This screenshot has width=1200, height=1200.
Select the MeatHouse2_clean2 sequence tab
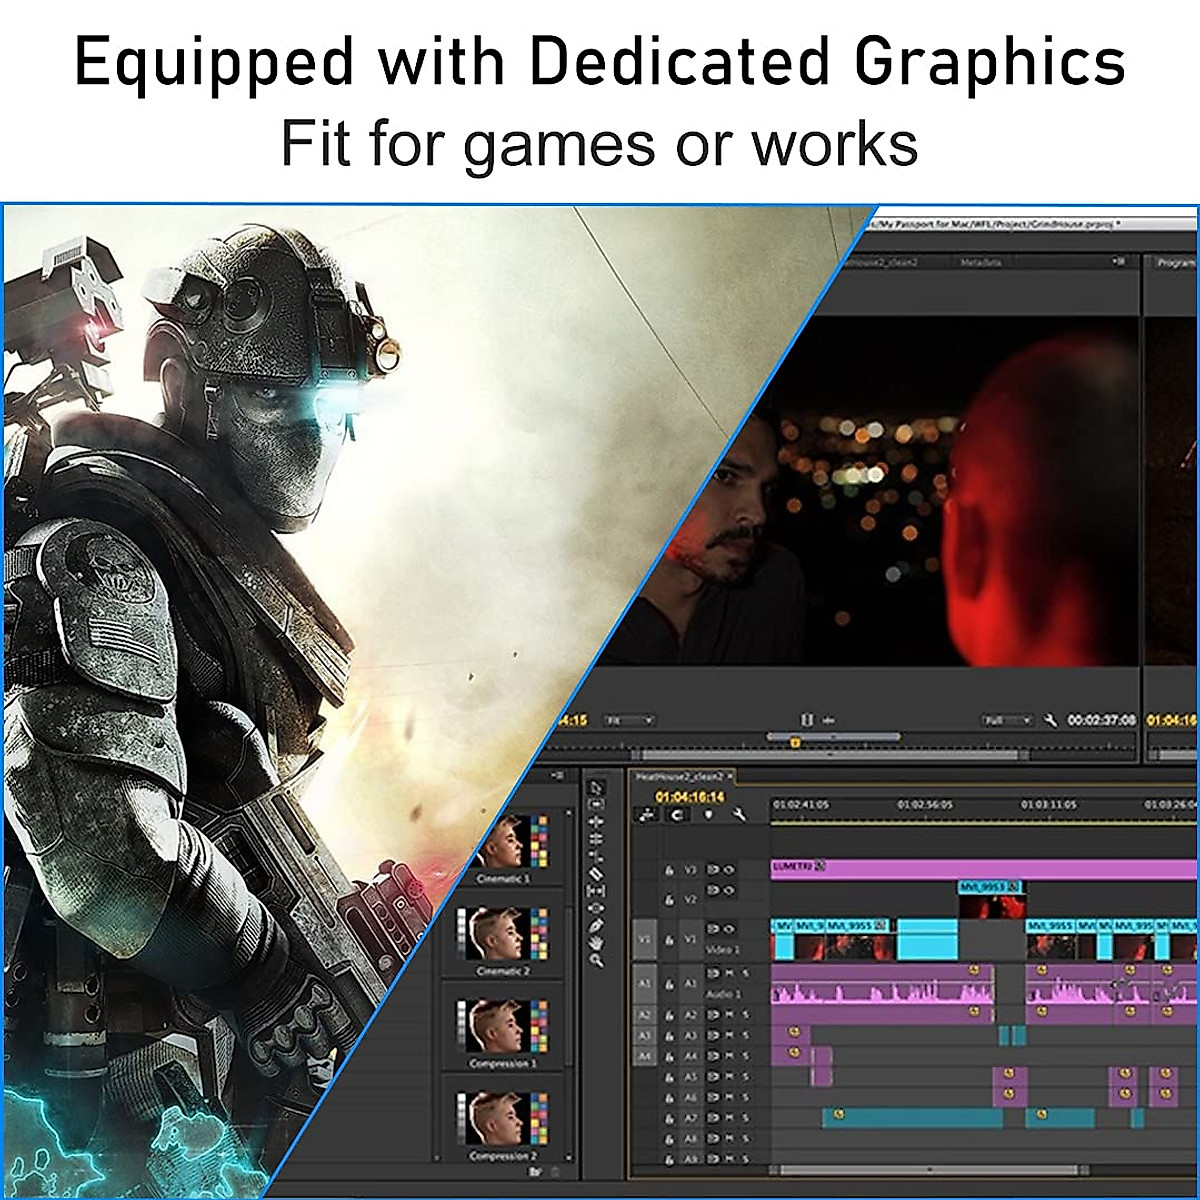click(x=678, y=776)
